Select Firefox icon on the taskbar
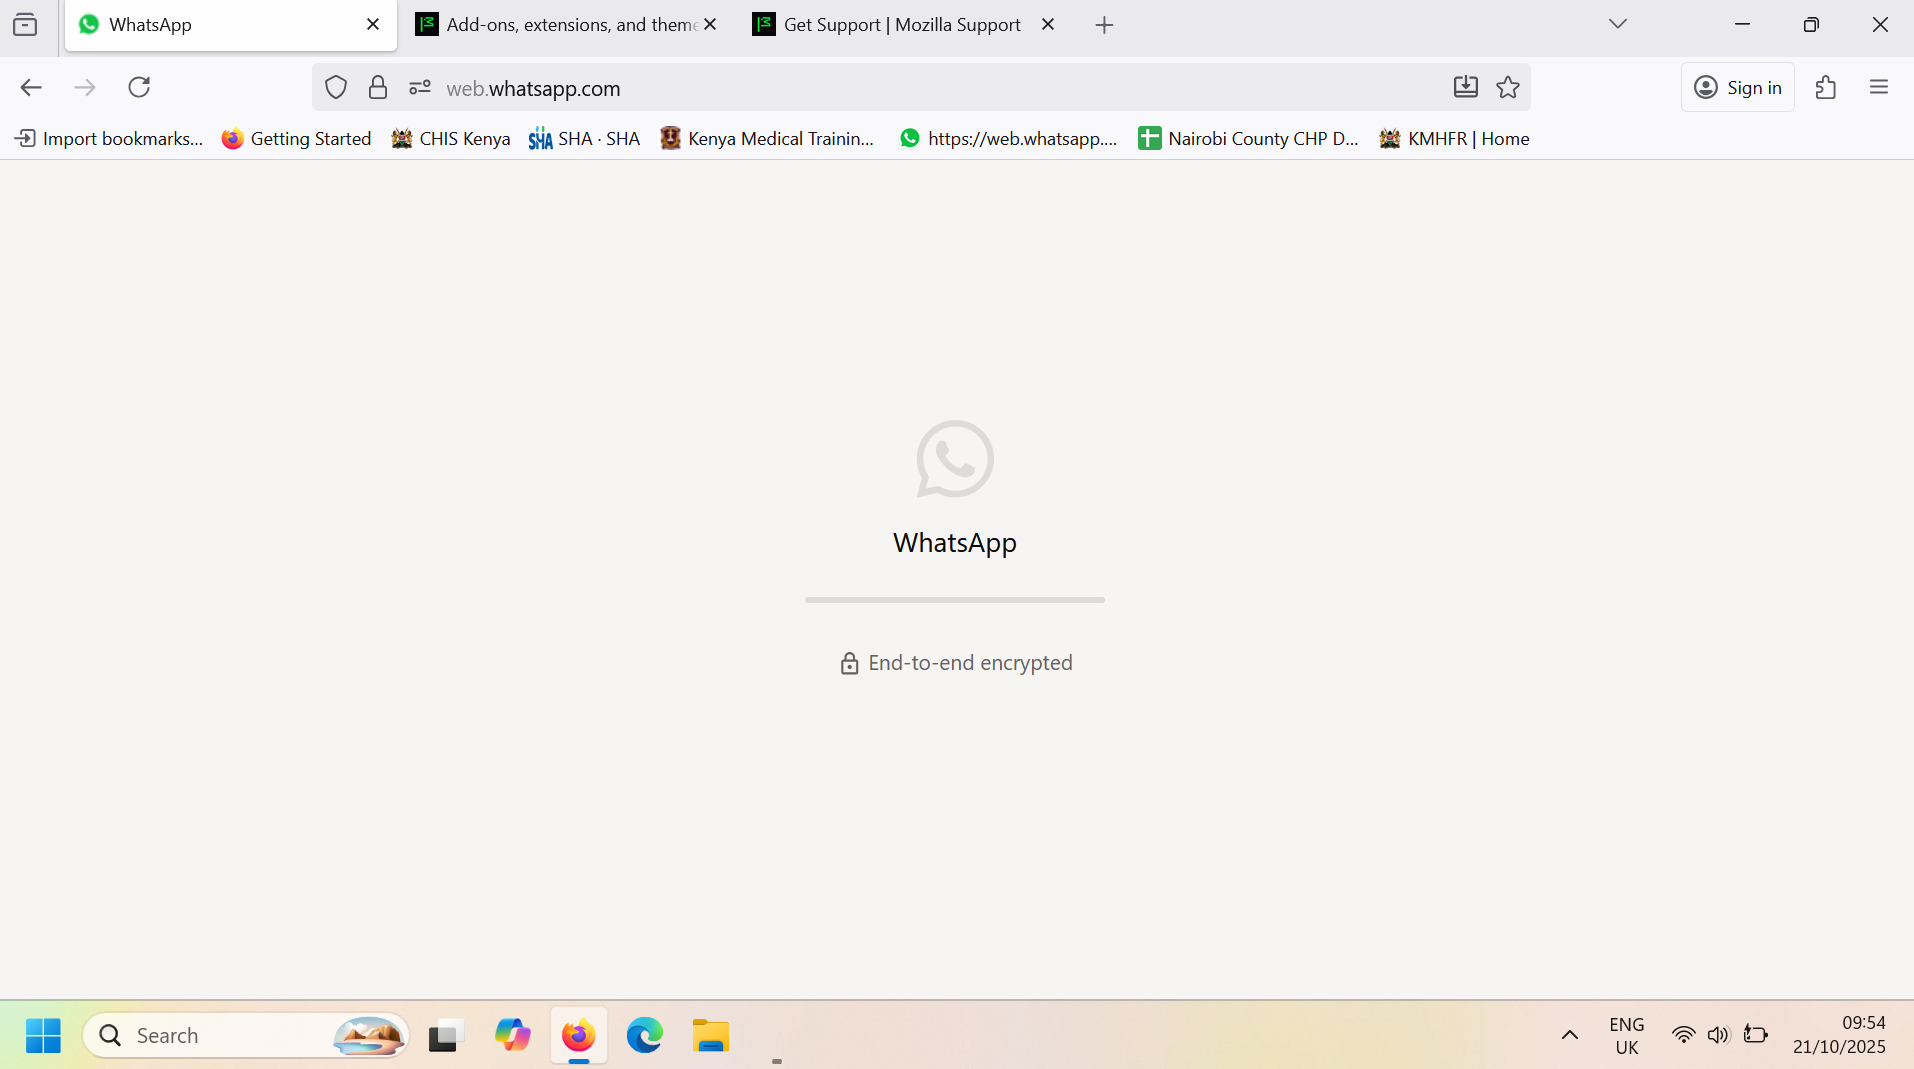The width and height of the screenshot is (1914, 1069). pyautogui.click(x=579, y=1036)
